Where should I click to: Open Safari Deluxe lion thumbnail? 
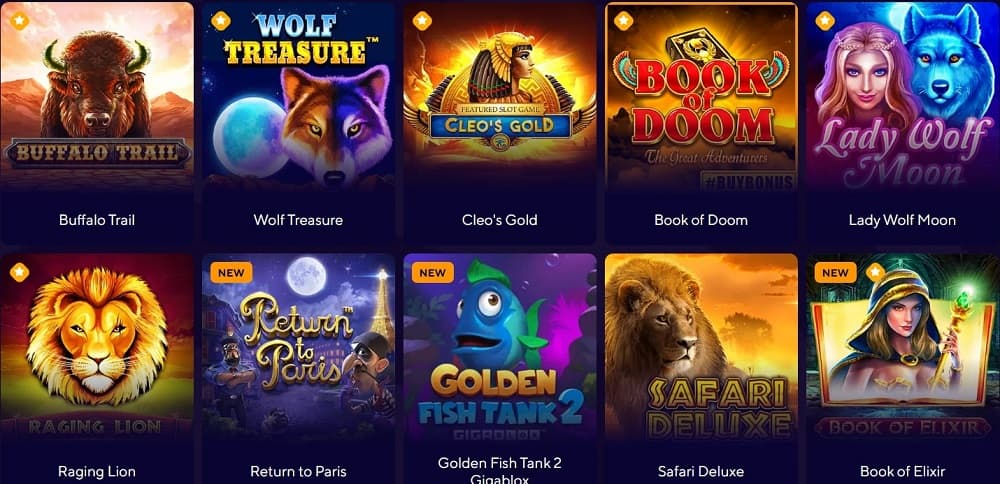pos(702,349)
